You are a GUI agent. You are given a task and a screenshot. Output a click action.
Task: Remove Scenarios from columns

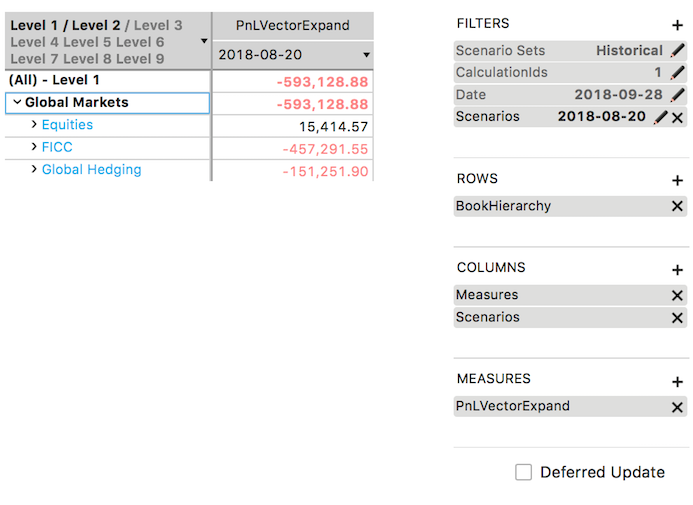click(677, 317)
